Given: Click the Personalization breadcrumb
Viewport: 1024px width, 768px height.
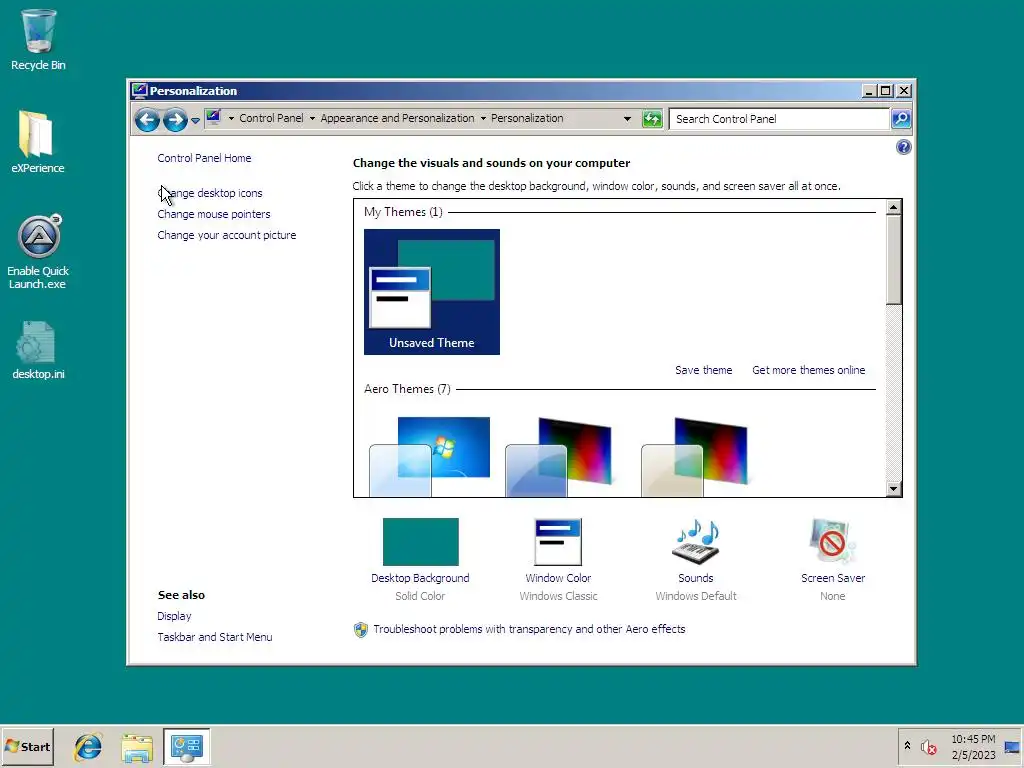Looking at the screenshot, I should pos(527,118).
